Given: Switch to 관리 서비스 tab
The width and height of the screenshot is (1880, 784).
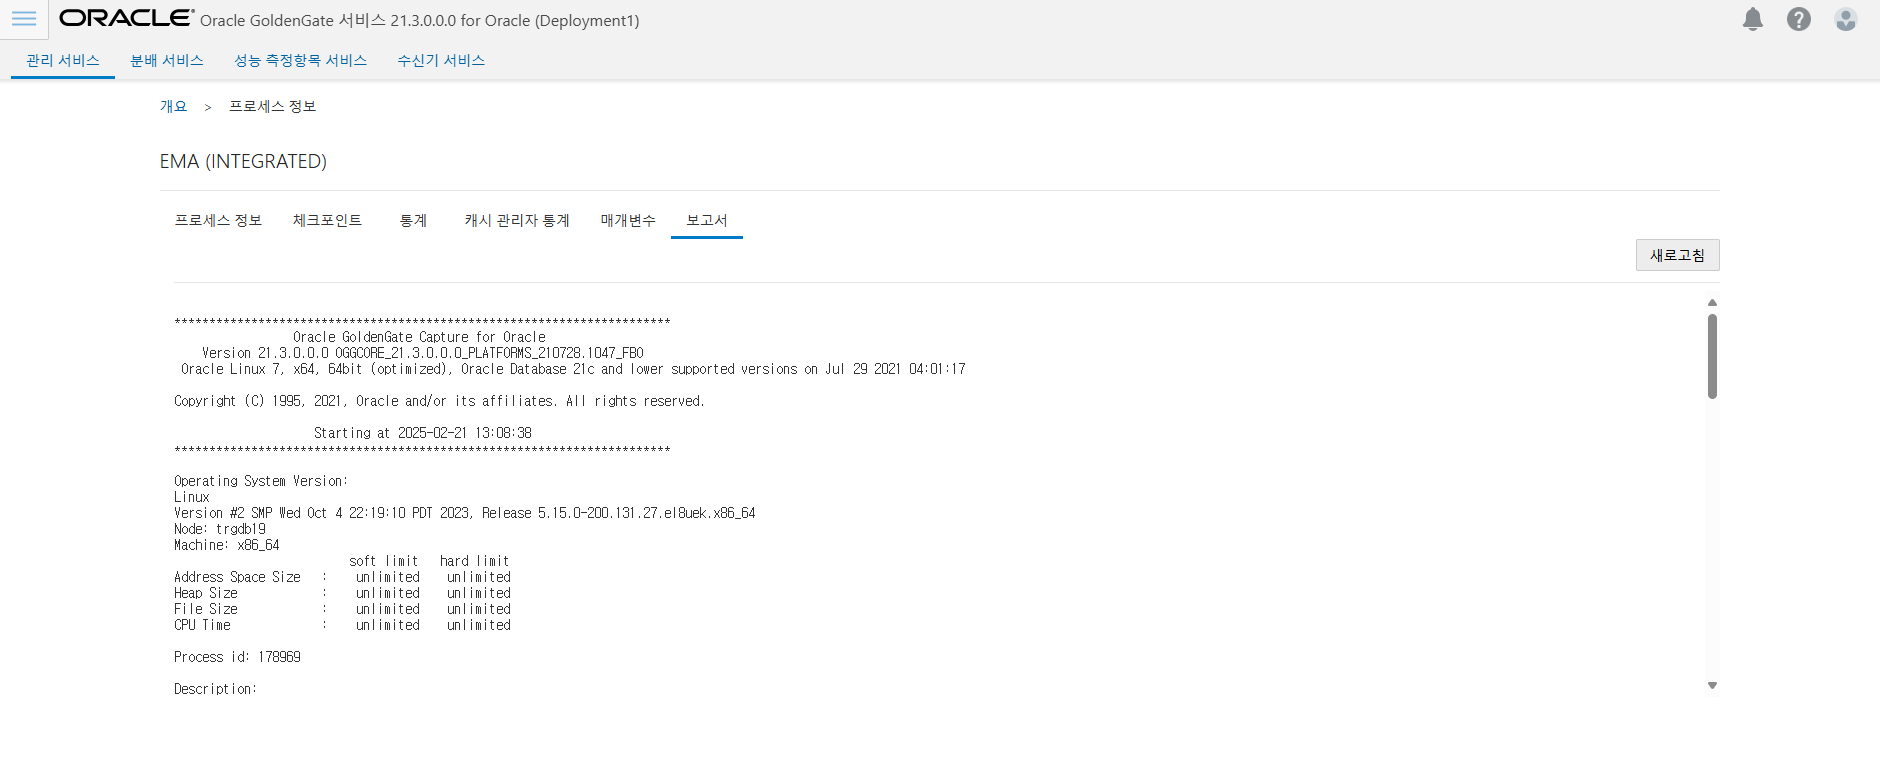Looking at the screenshot, I should click(x=63, y=60).
